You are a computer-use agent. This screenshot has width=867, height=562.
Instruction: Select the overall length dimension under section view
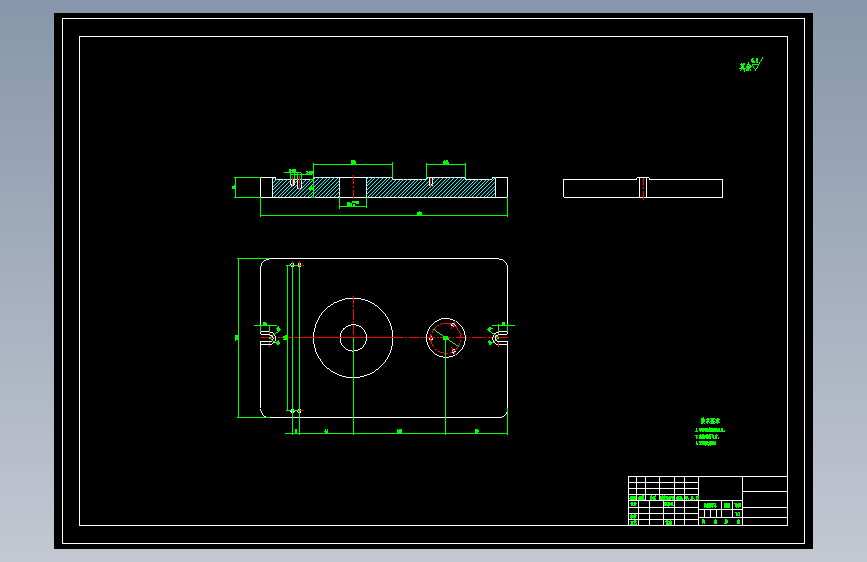pyautogui.click(x=384, y=215)
